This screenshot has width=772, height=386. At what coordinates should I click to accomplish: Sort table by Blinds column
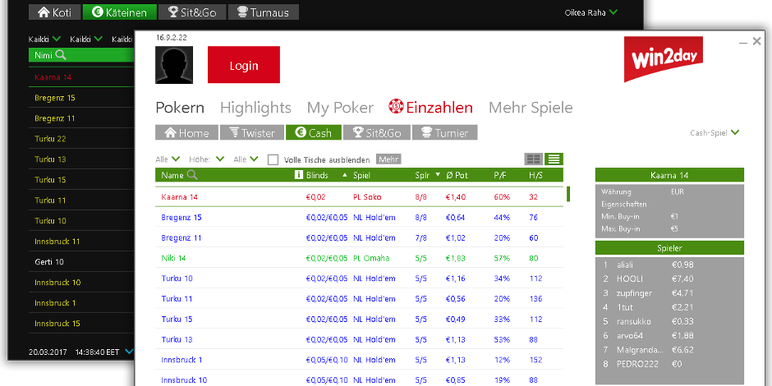317,175
